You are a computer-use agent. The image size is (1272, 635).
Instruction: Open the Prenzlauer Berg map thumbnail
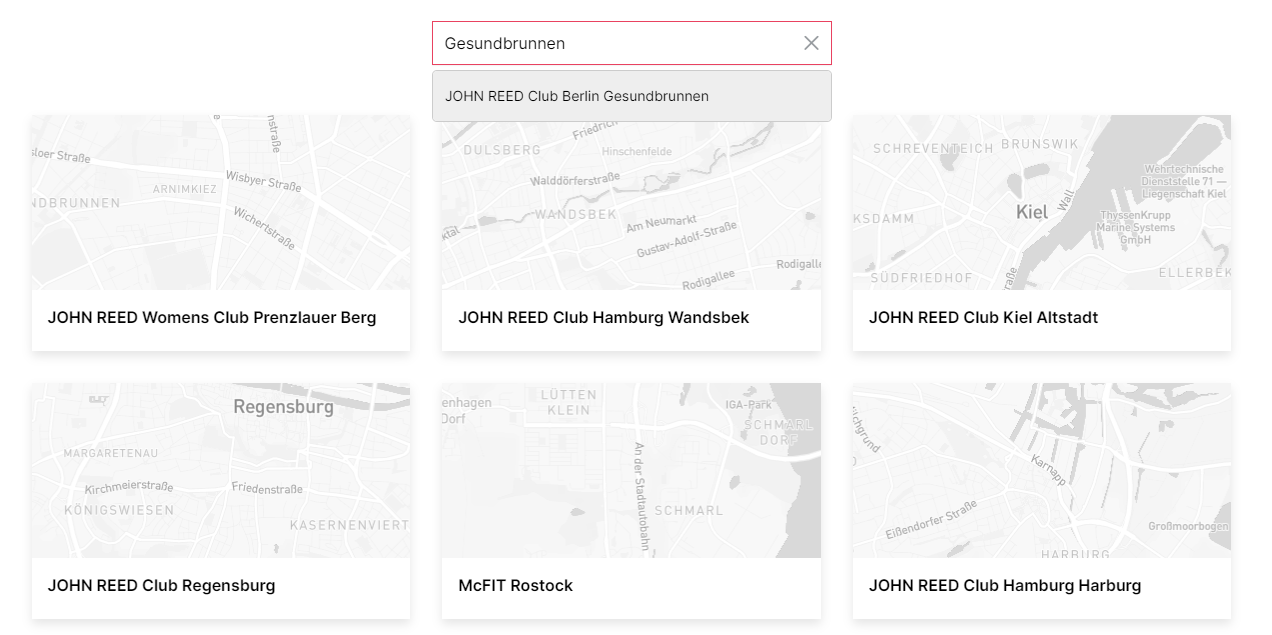(221, 202)
